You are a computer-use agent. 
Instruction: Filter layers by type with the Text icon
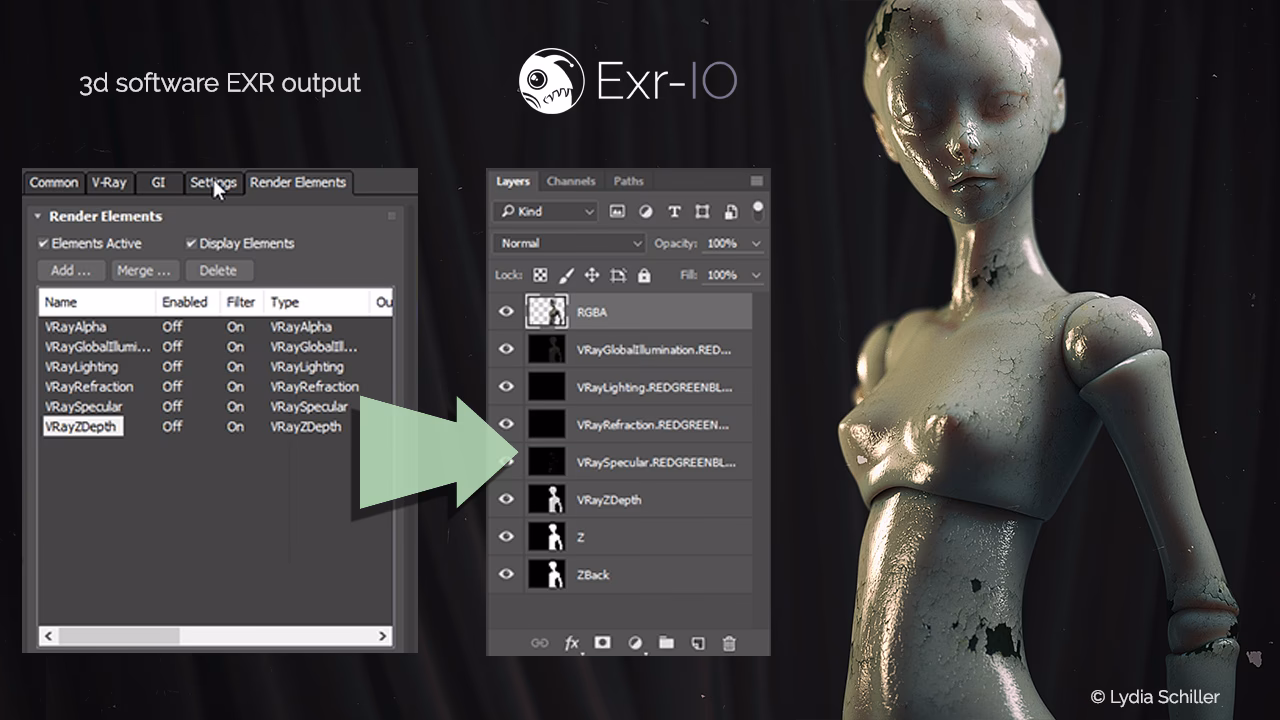pyautogui.click(x=673, y=211)
